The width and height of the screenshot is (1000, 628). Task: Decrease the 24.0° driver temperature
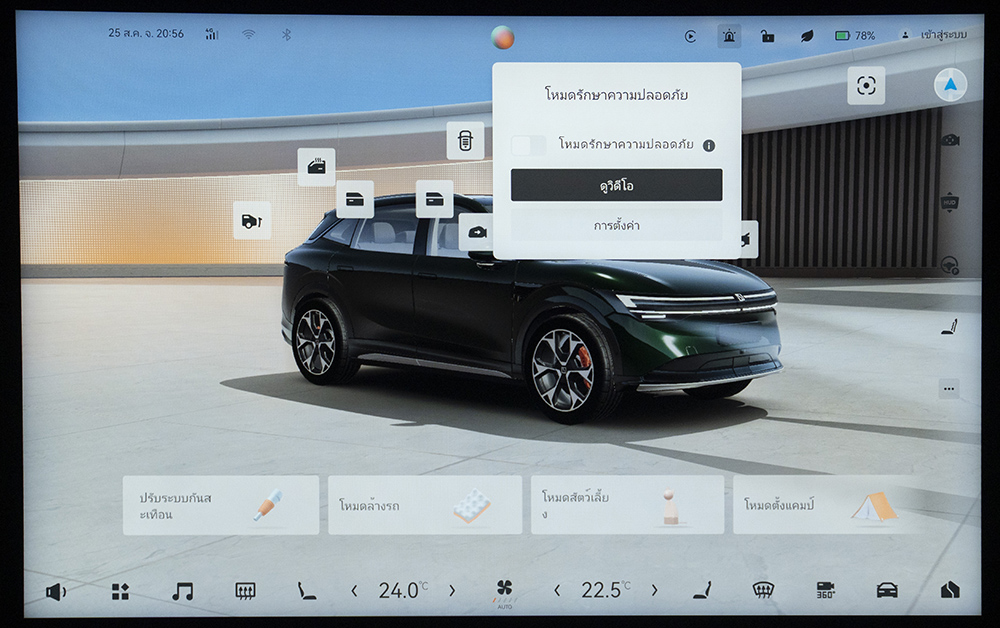click(354, 591)
